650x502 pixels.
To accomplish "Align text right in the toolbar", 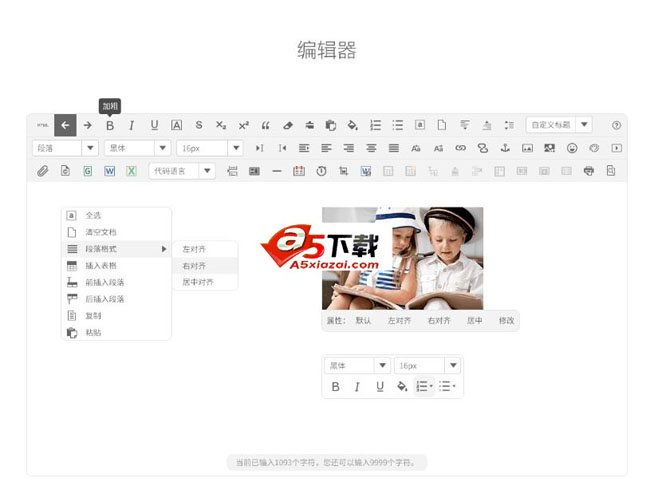I will coord(349,148).
